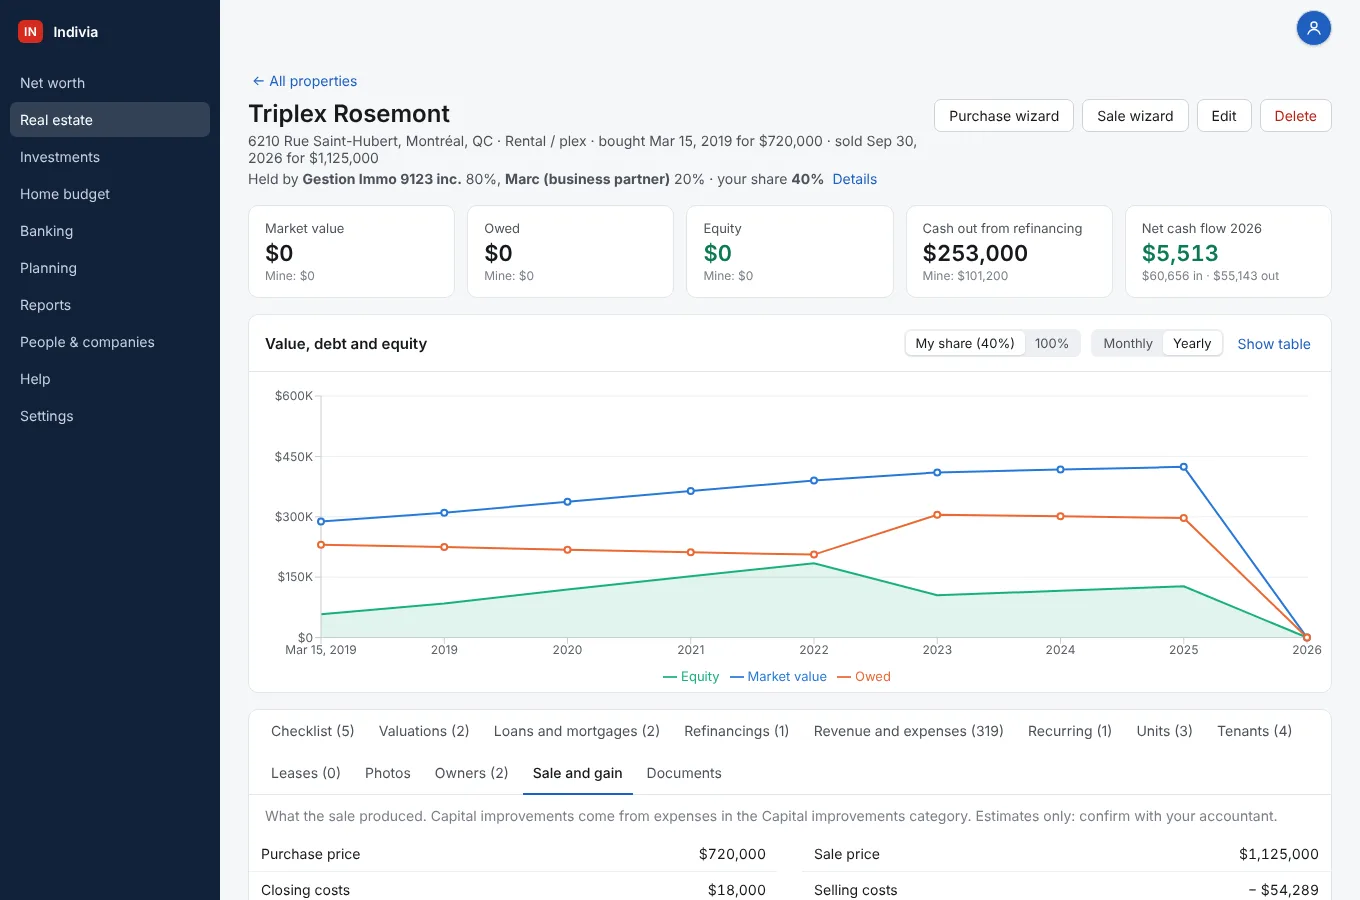Image resolution: width=1360 pixels, height=900 pixels.
Task: Navigate to Investments in sidebar
Action: click(110, 157)
